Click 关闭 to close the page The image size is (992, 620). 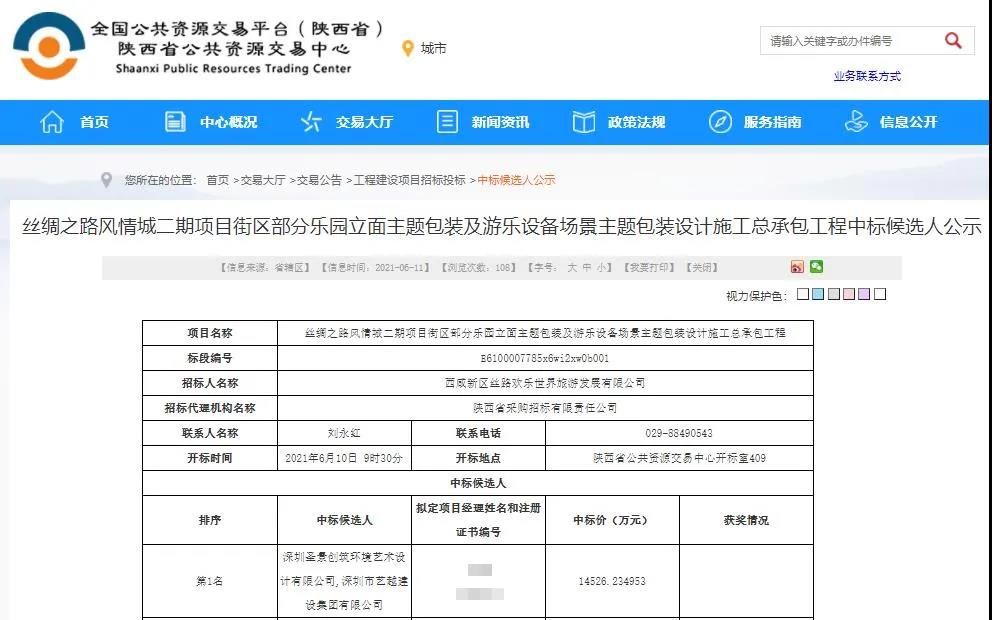[x=704, y=268]
